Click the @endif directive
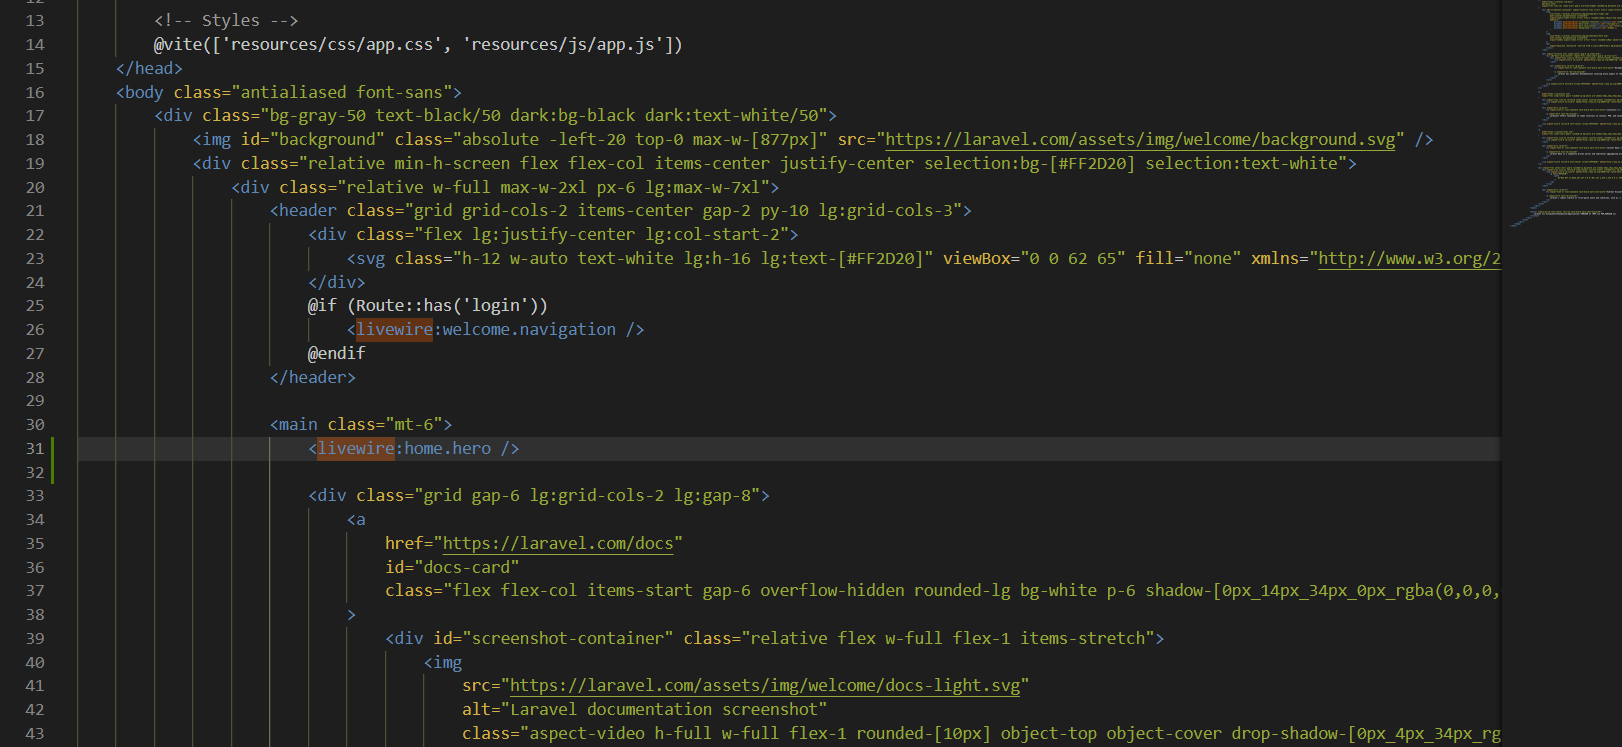This screenshot has width=1622, height=747. tap(337, 354)
